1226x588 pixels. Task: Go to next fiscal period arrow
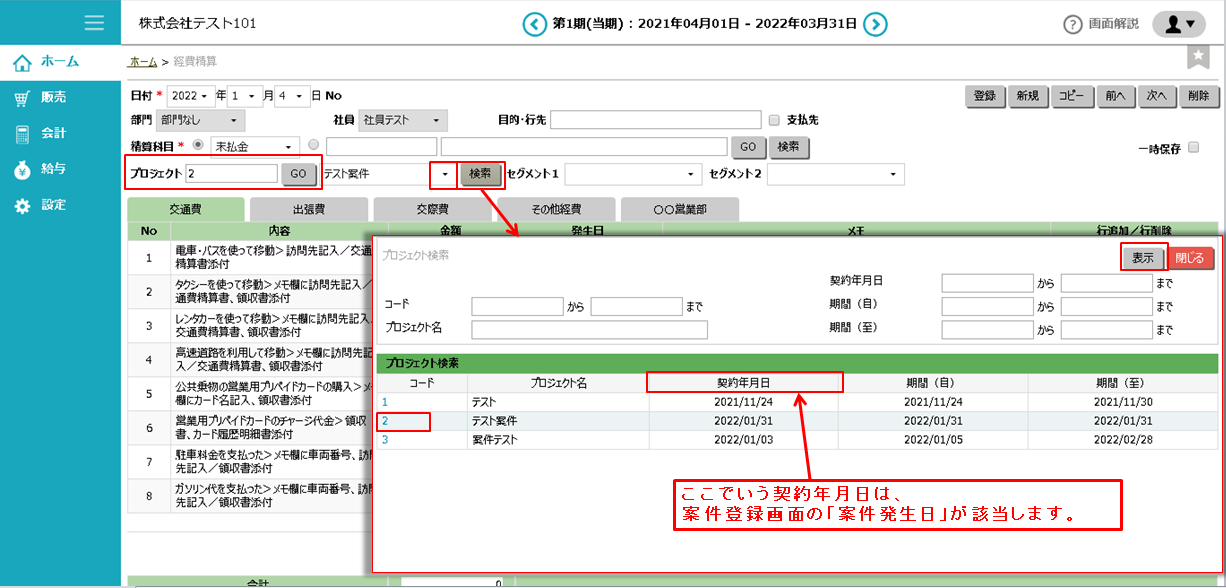(876, 24)
